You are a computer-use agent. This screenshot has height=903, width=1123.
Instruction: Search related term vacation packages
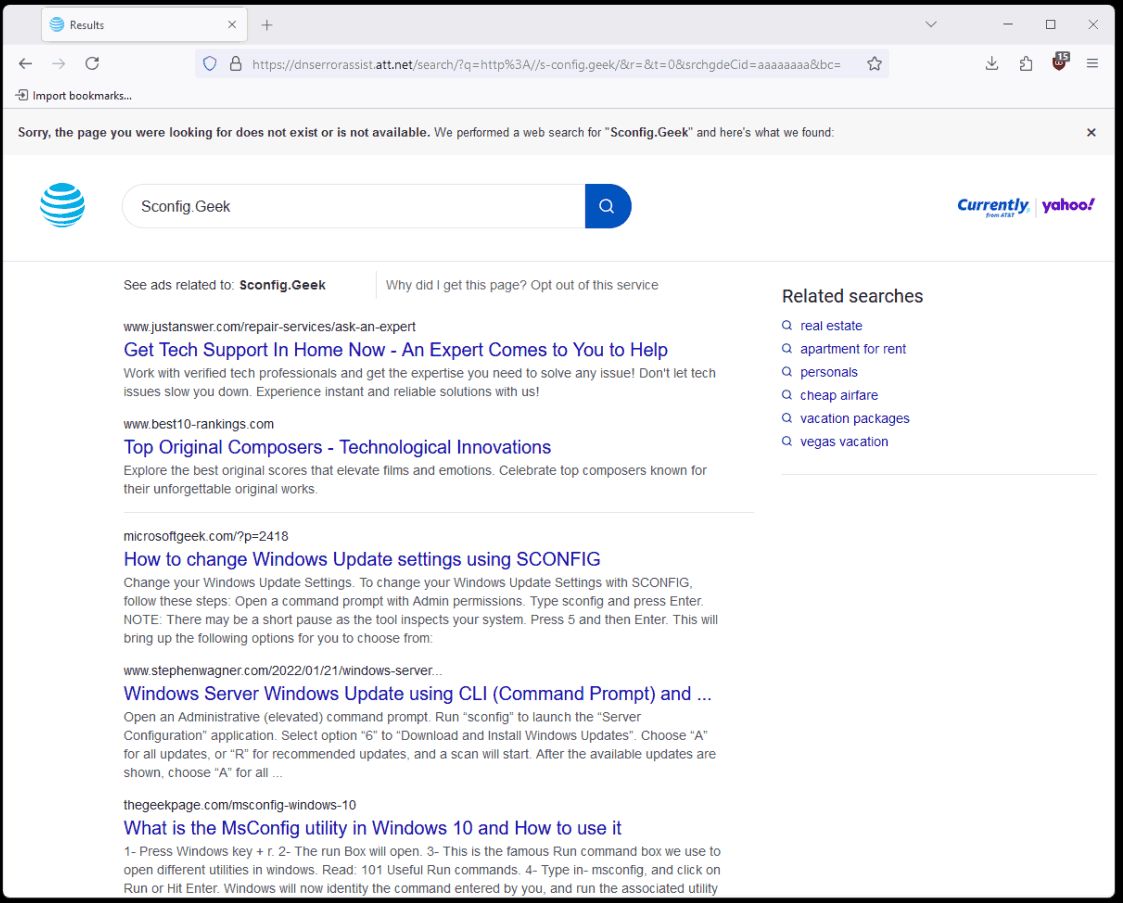[x=854, y=418]
